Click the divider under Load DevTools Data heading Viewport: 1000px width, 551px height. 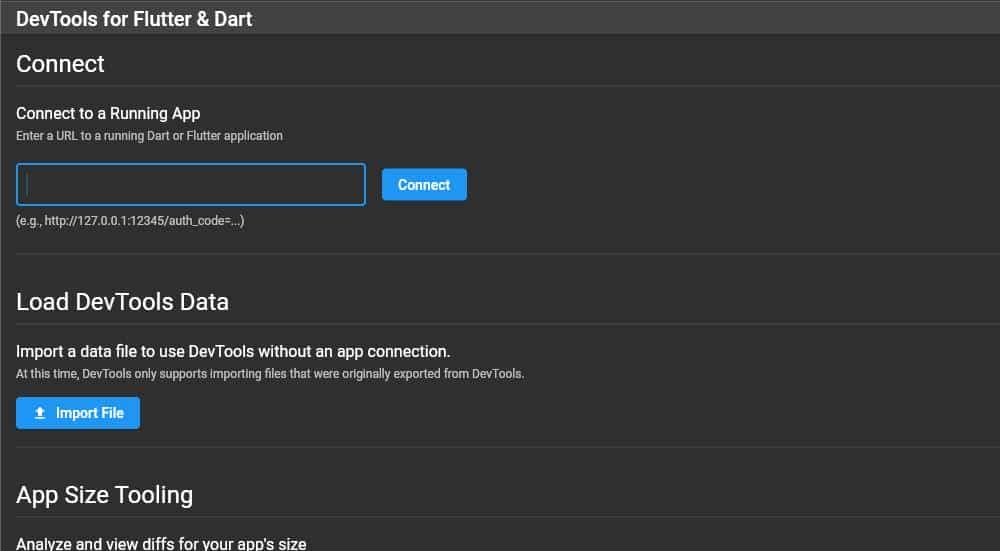pos(500,324)
